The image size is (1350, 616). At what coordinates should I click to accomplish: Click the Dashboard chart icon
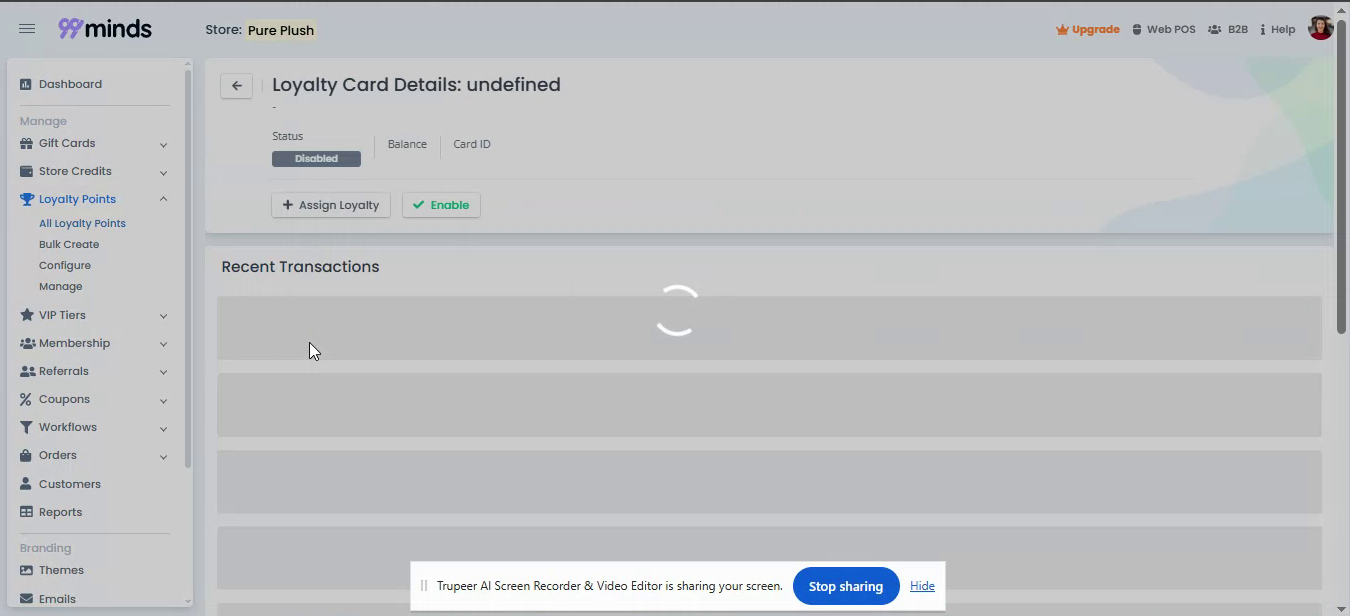pyautogui.click(x=26, y=84)
